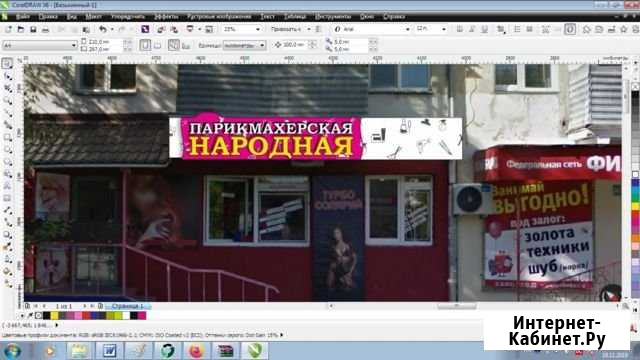The height and width of the screenshot is (360, 640).
Task: Toggle landscape page orientation
Action: point(158,45)
